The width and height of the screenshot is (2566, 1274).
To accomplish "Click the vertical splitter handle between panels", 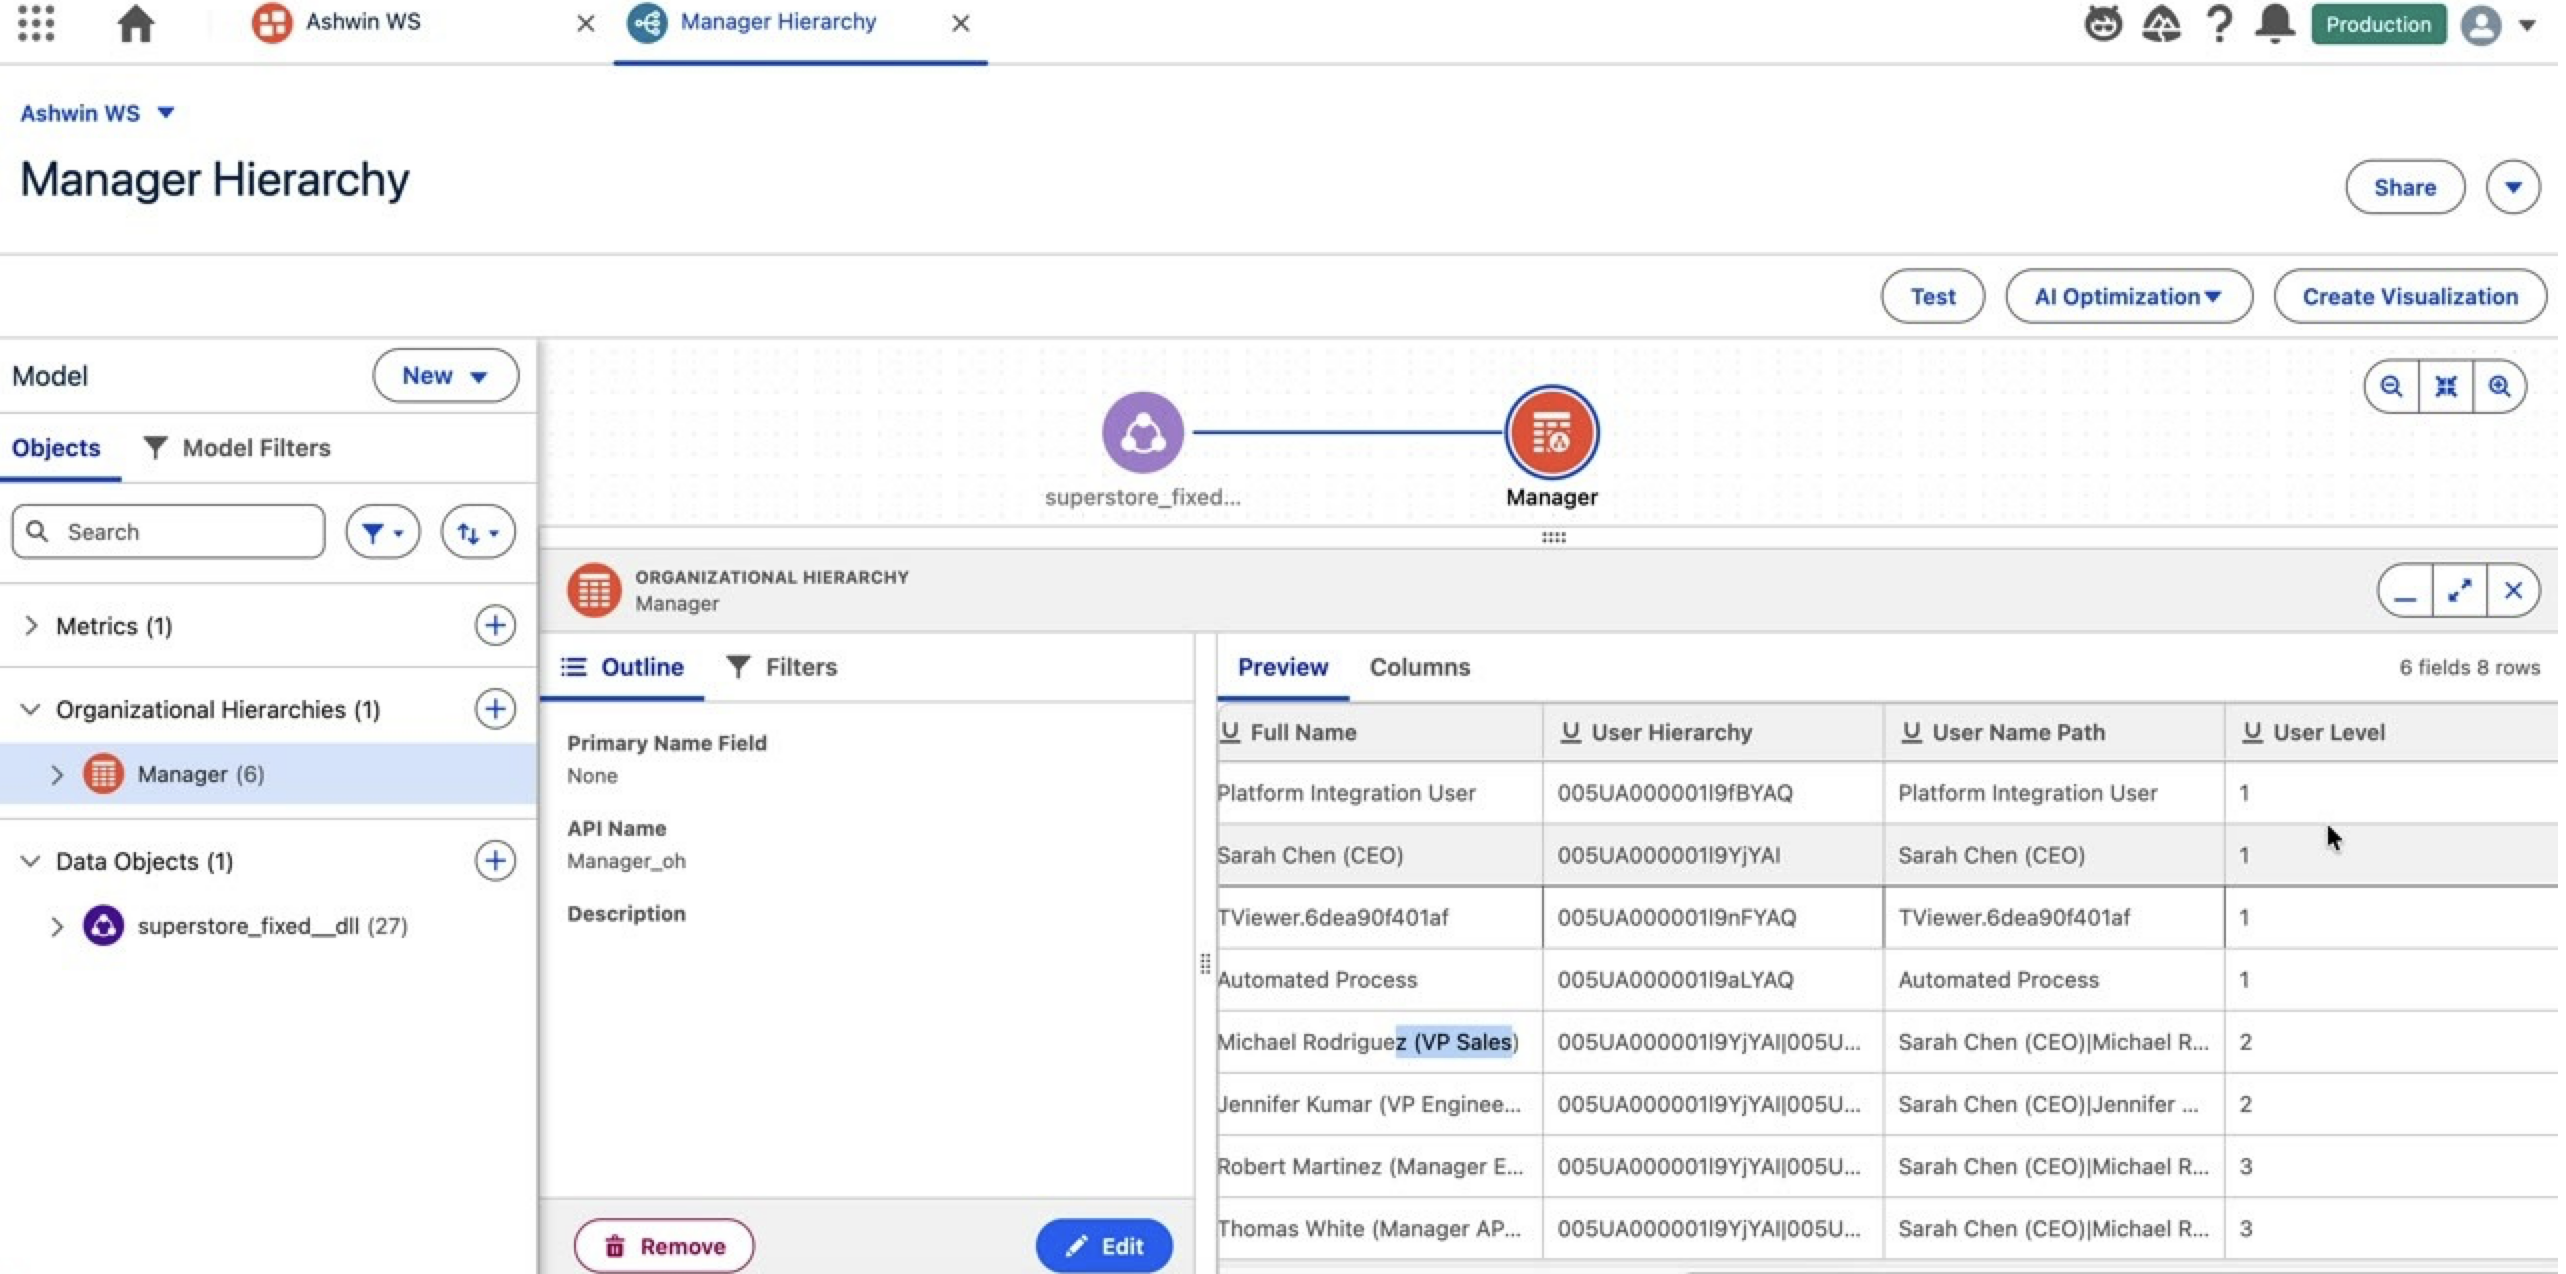I will pos(1204,963).
